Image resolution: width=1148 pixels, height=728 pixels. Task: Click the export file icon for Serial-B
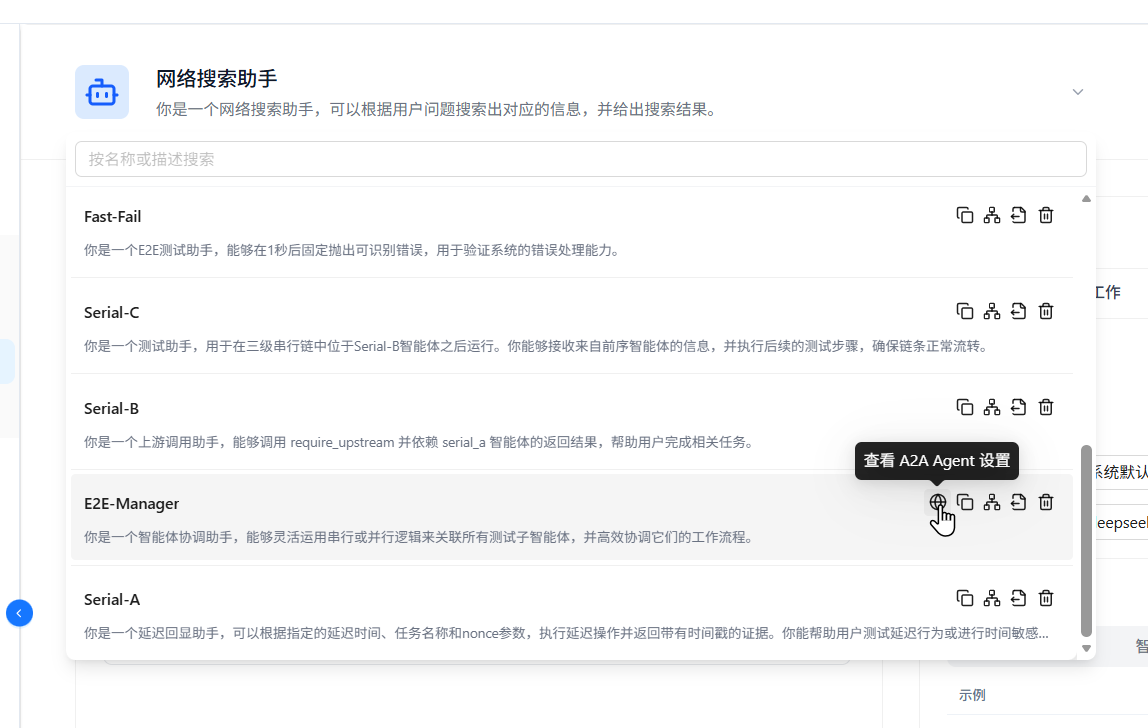click(1018, 407)
